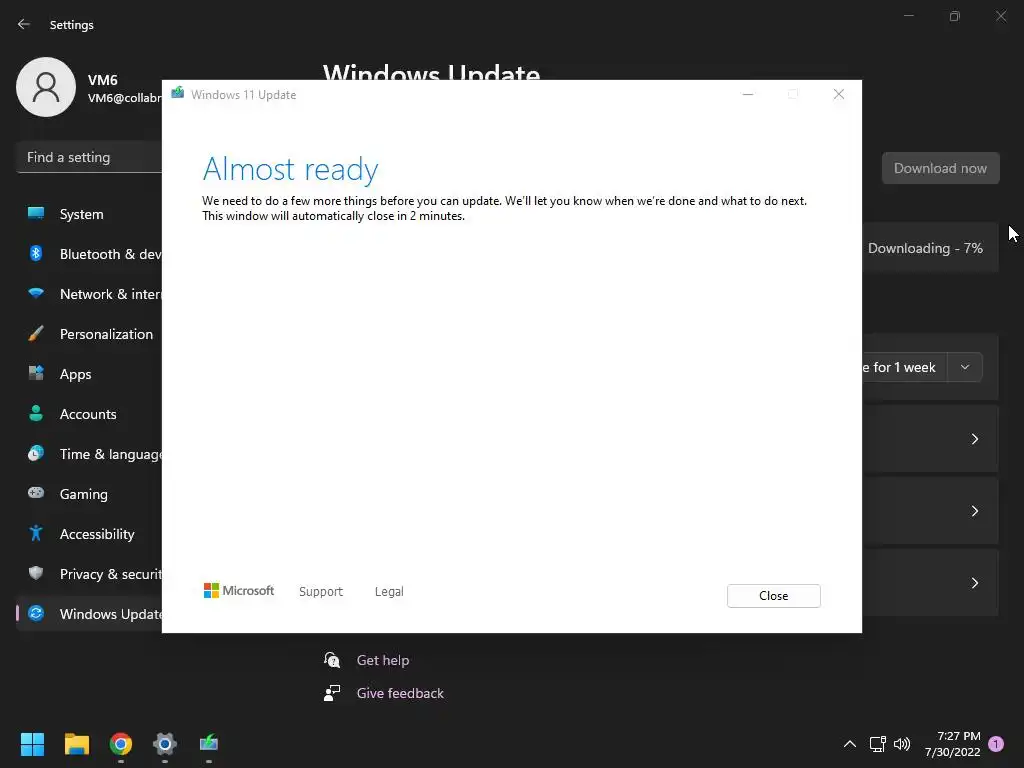Open the Get help link
Viewport: 1024px width, 768px height.
pos(383,660)
